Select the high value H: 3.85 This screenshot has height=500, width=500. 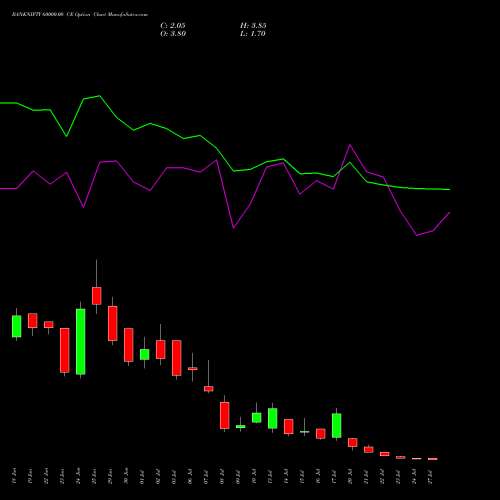(253, 26)
